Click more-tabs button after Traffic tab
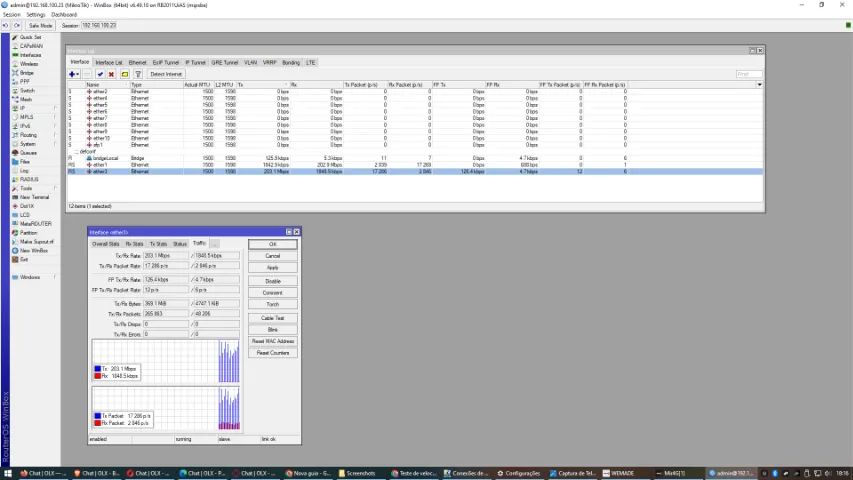Viewport: 853px width, 480px height. pos(214,244)
